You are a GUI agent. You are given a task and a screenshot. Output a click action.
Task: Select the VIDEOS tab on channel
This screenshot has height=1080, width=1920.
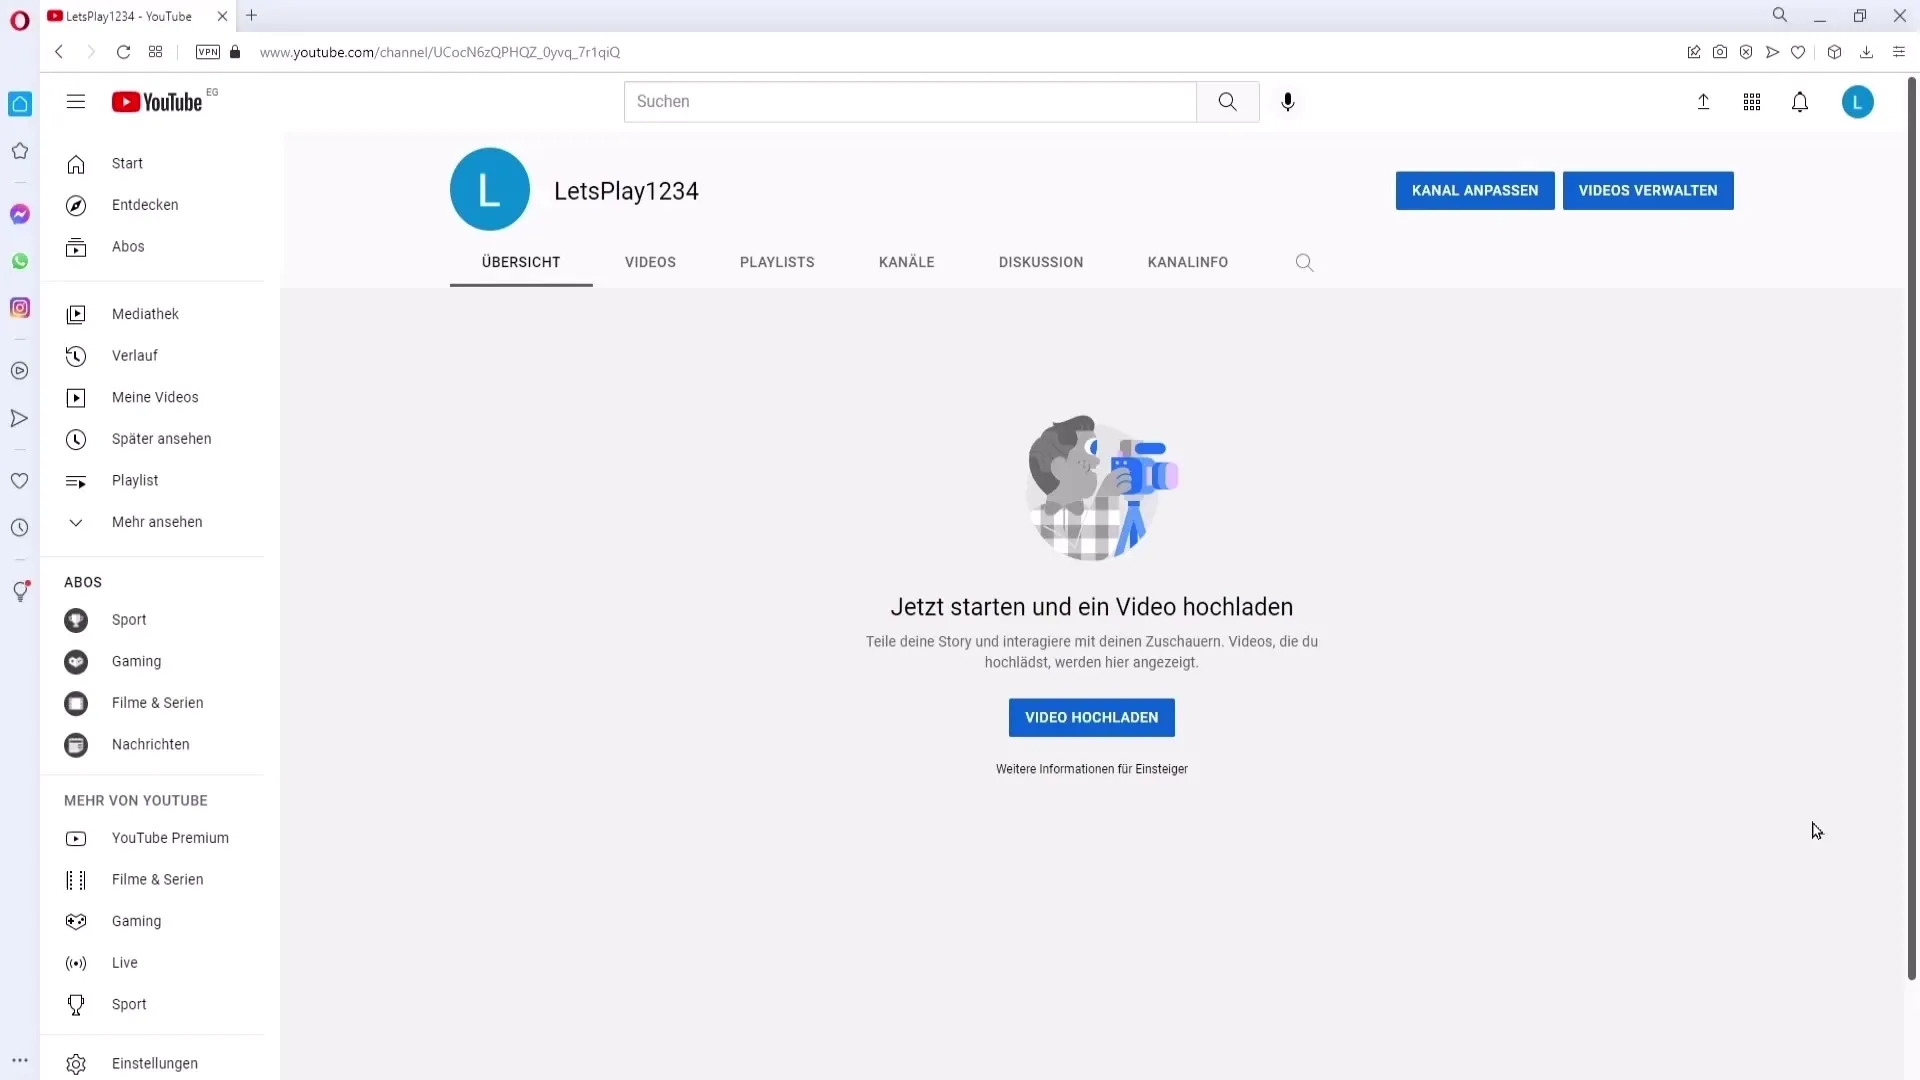tap(650, 261)
